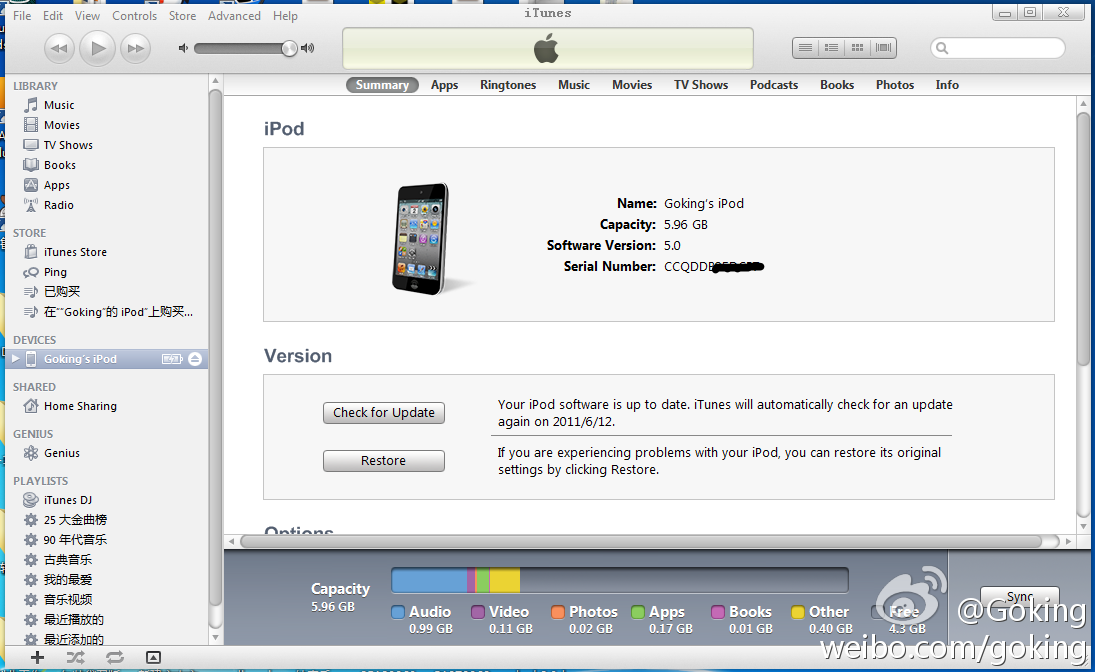The image size is (1095, 672).
Task: Open the Controls menu
Action: [x=135, y=15]
